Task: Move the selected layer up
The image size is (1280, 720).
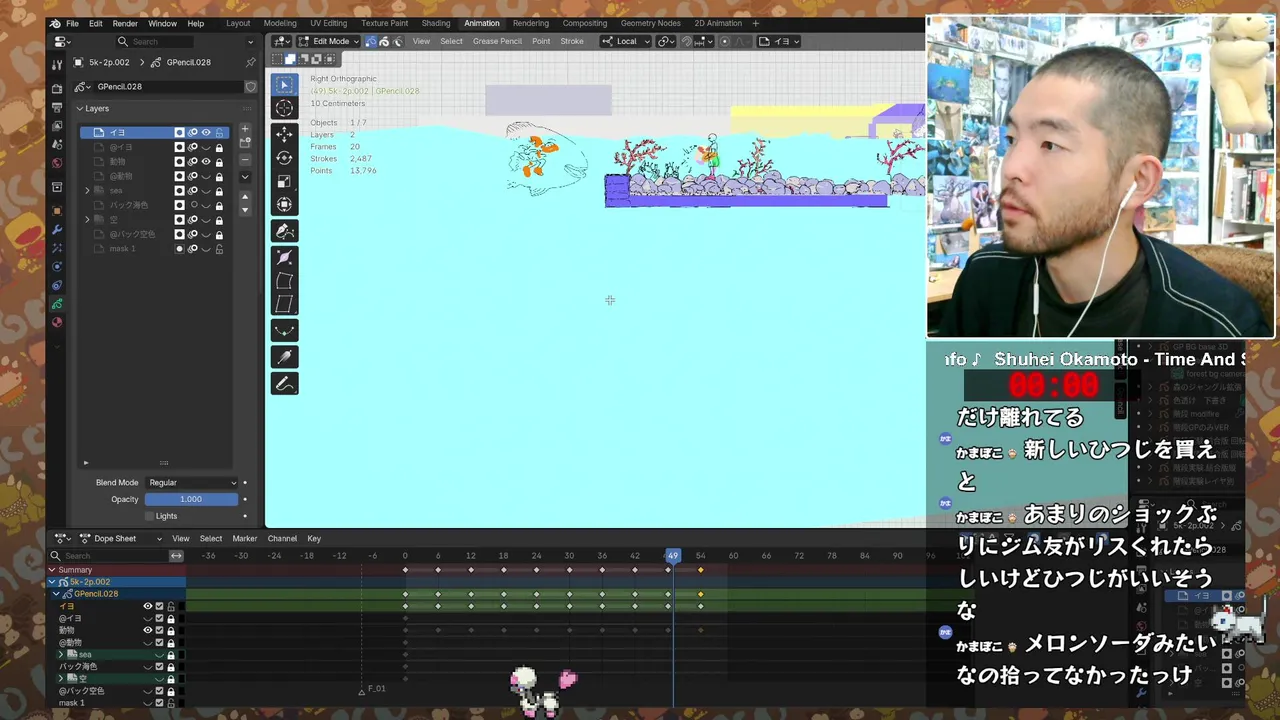Action: (x=245, y=196)
